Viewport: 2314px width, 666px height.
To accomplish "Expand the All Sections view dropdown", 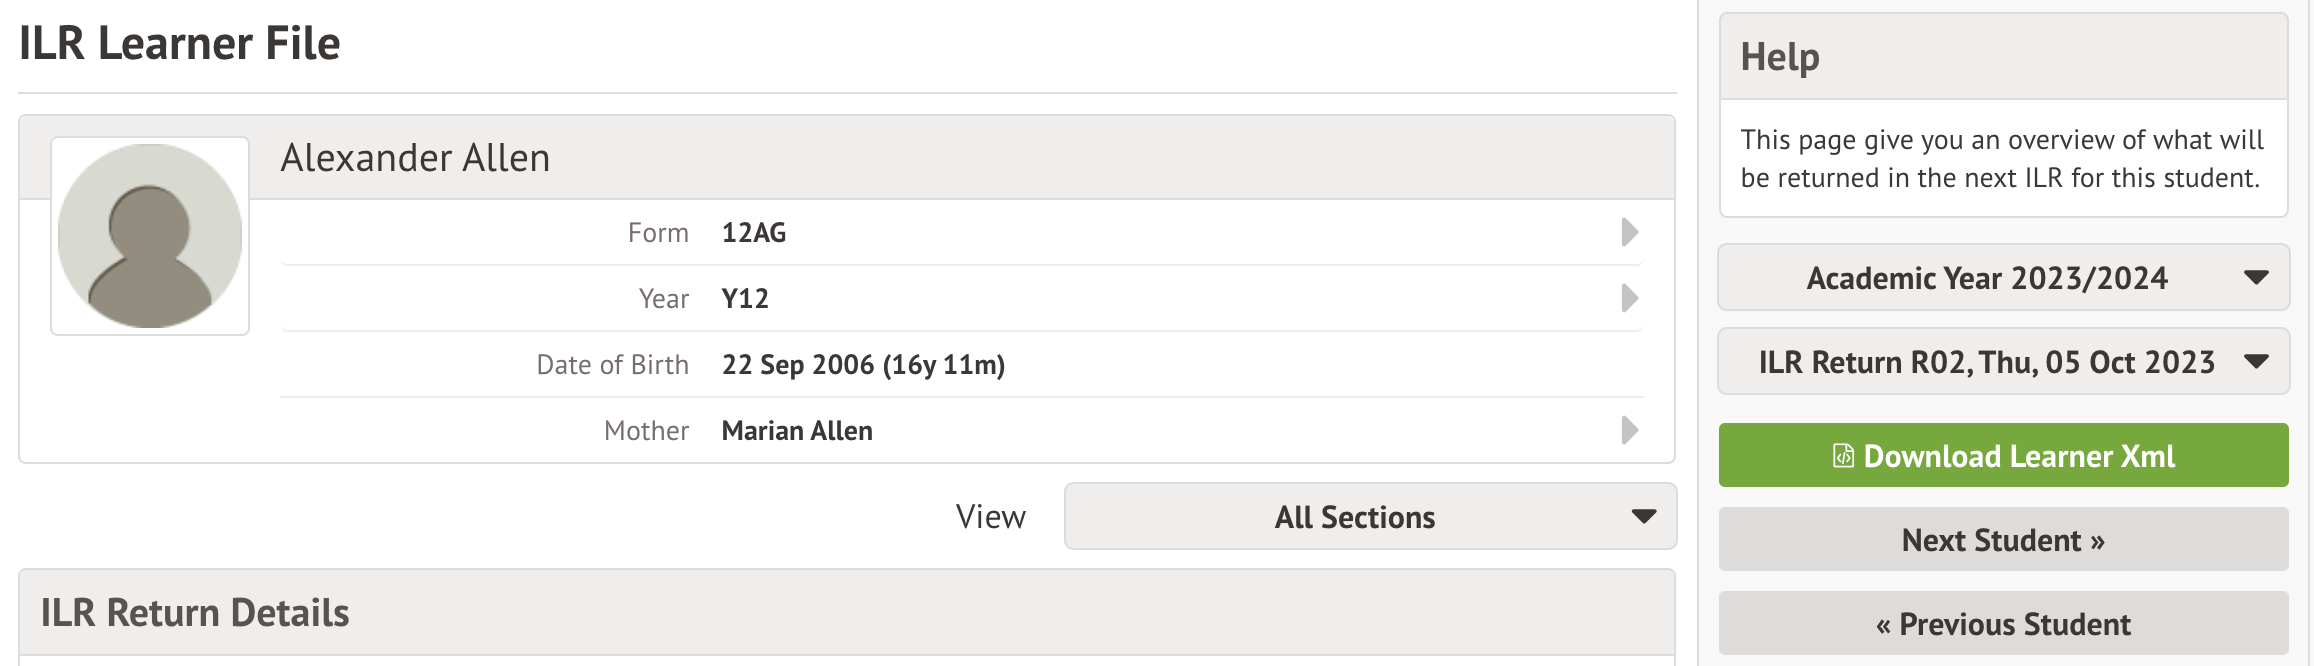I will [x=1354, y=517].
